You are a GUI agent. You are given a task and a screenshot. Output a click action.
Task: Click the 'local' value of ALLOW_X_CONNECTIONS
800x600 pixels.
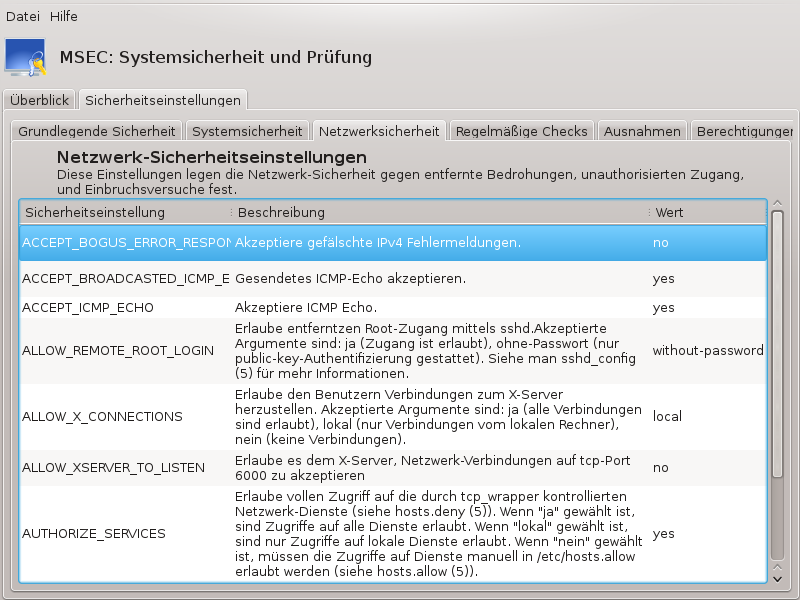[667, 416]
